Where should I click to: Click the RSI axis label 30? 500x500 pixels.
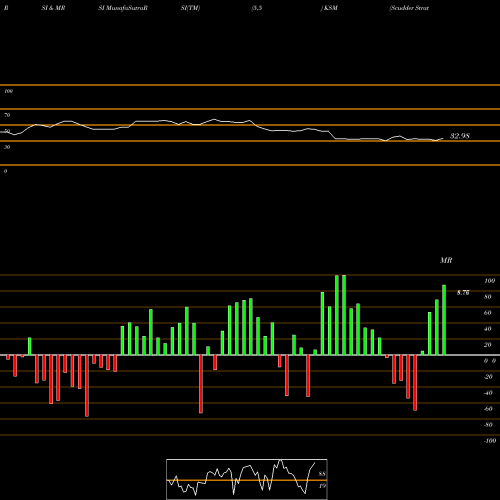pyautogui.click(x=7, y=147)
